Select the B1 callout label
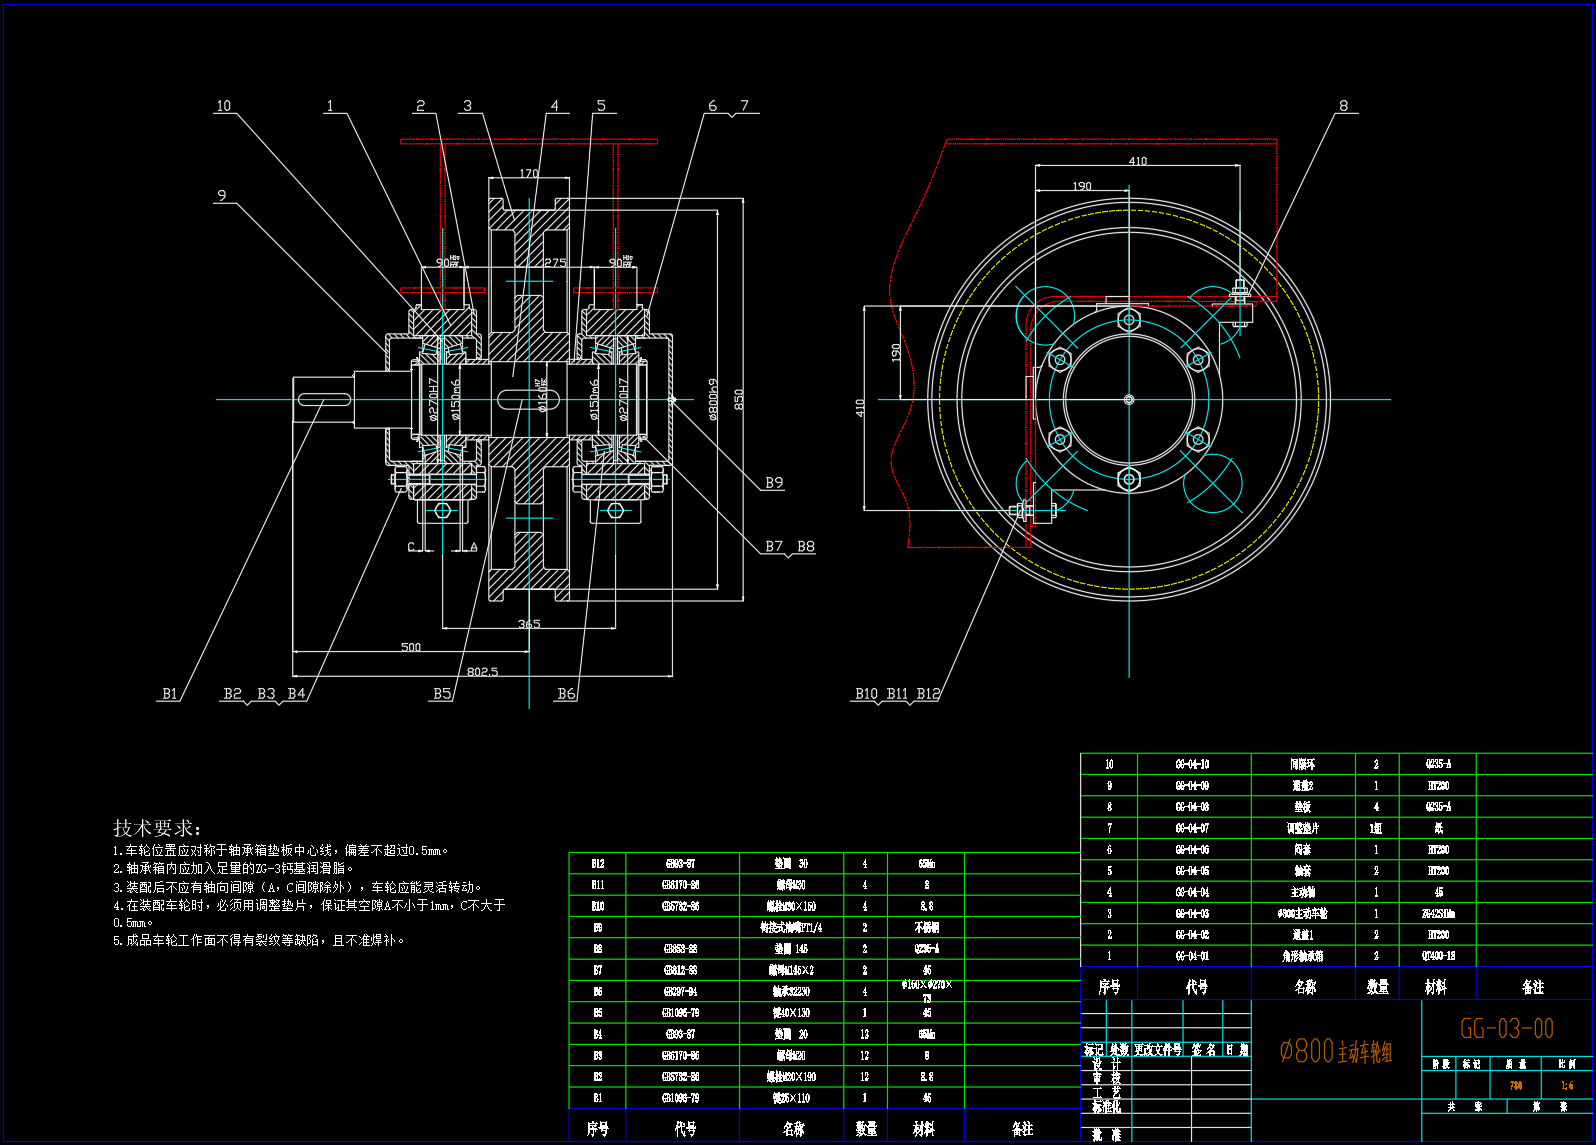The width and height of the screenshot is (1596, 1145). 170,693
